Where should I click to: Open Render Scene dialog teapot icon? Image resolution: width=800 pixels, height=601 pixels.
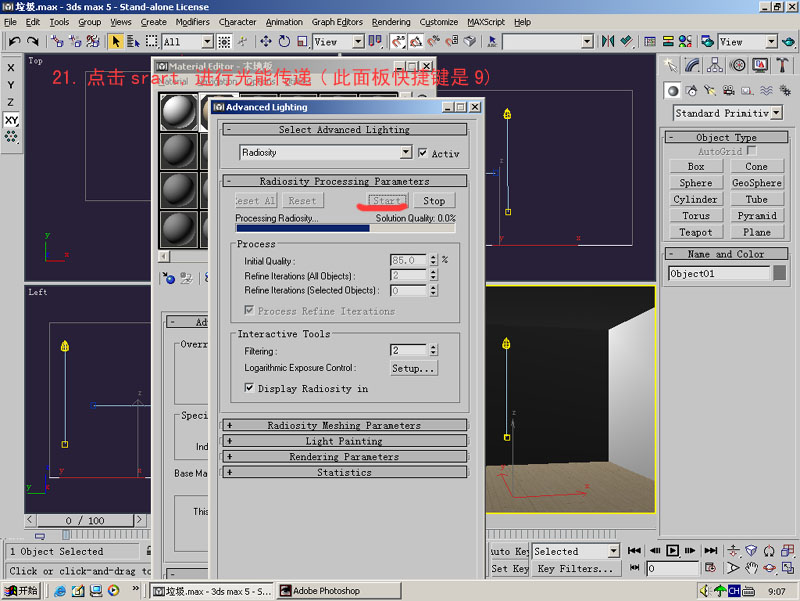(x=707, y=41)
